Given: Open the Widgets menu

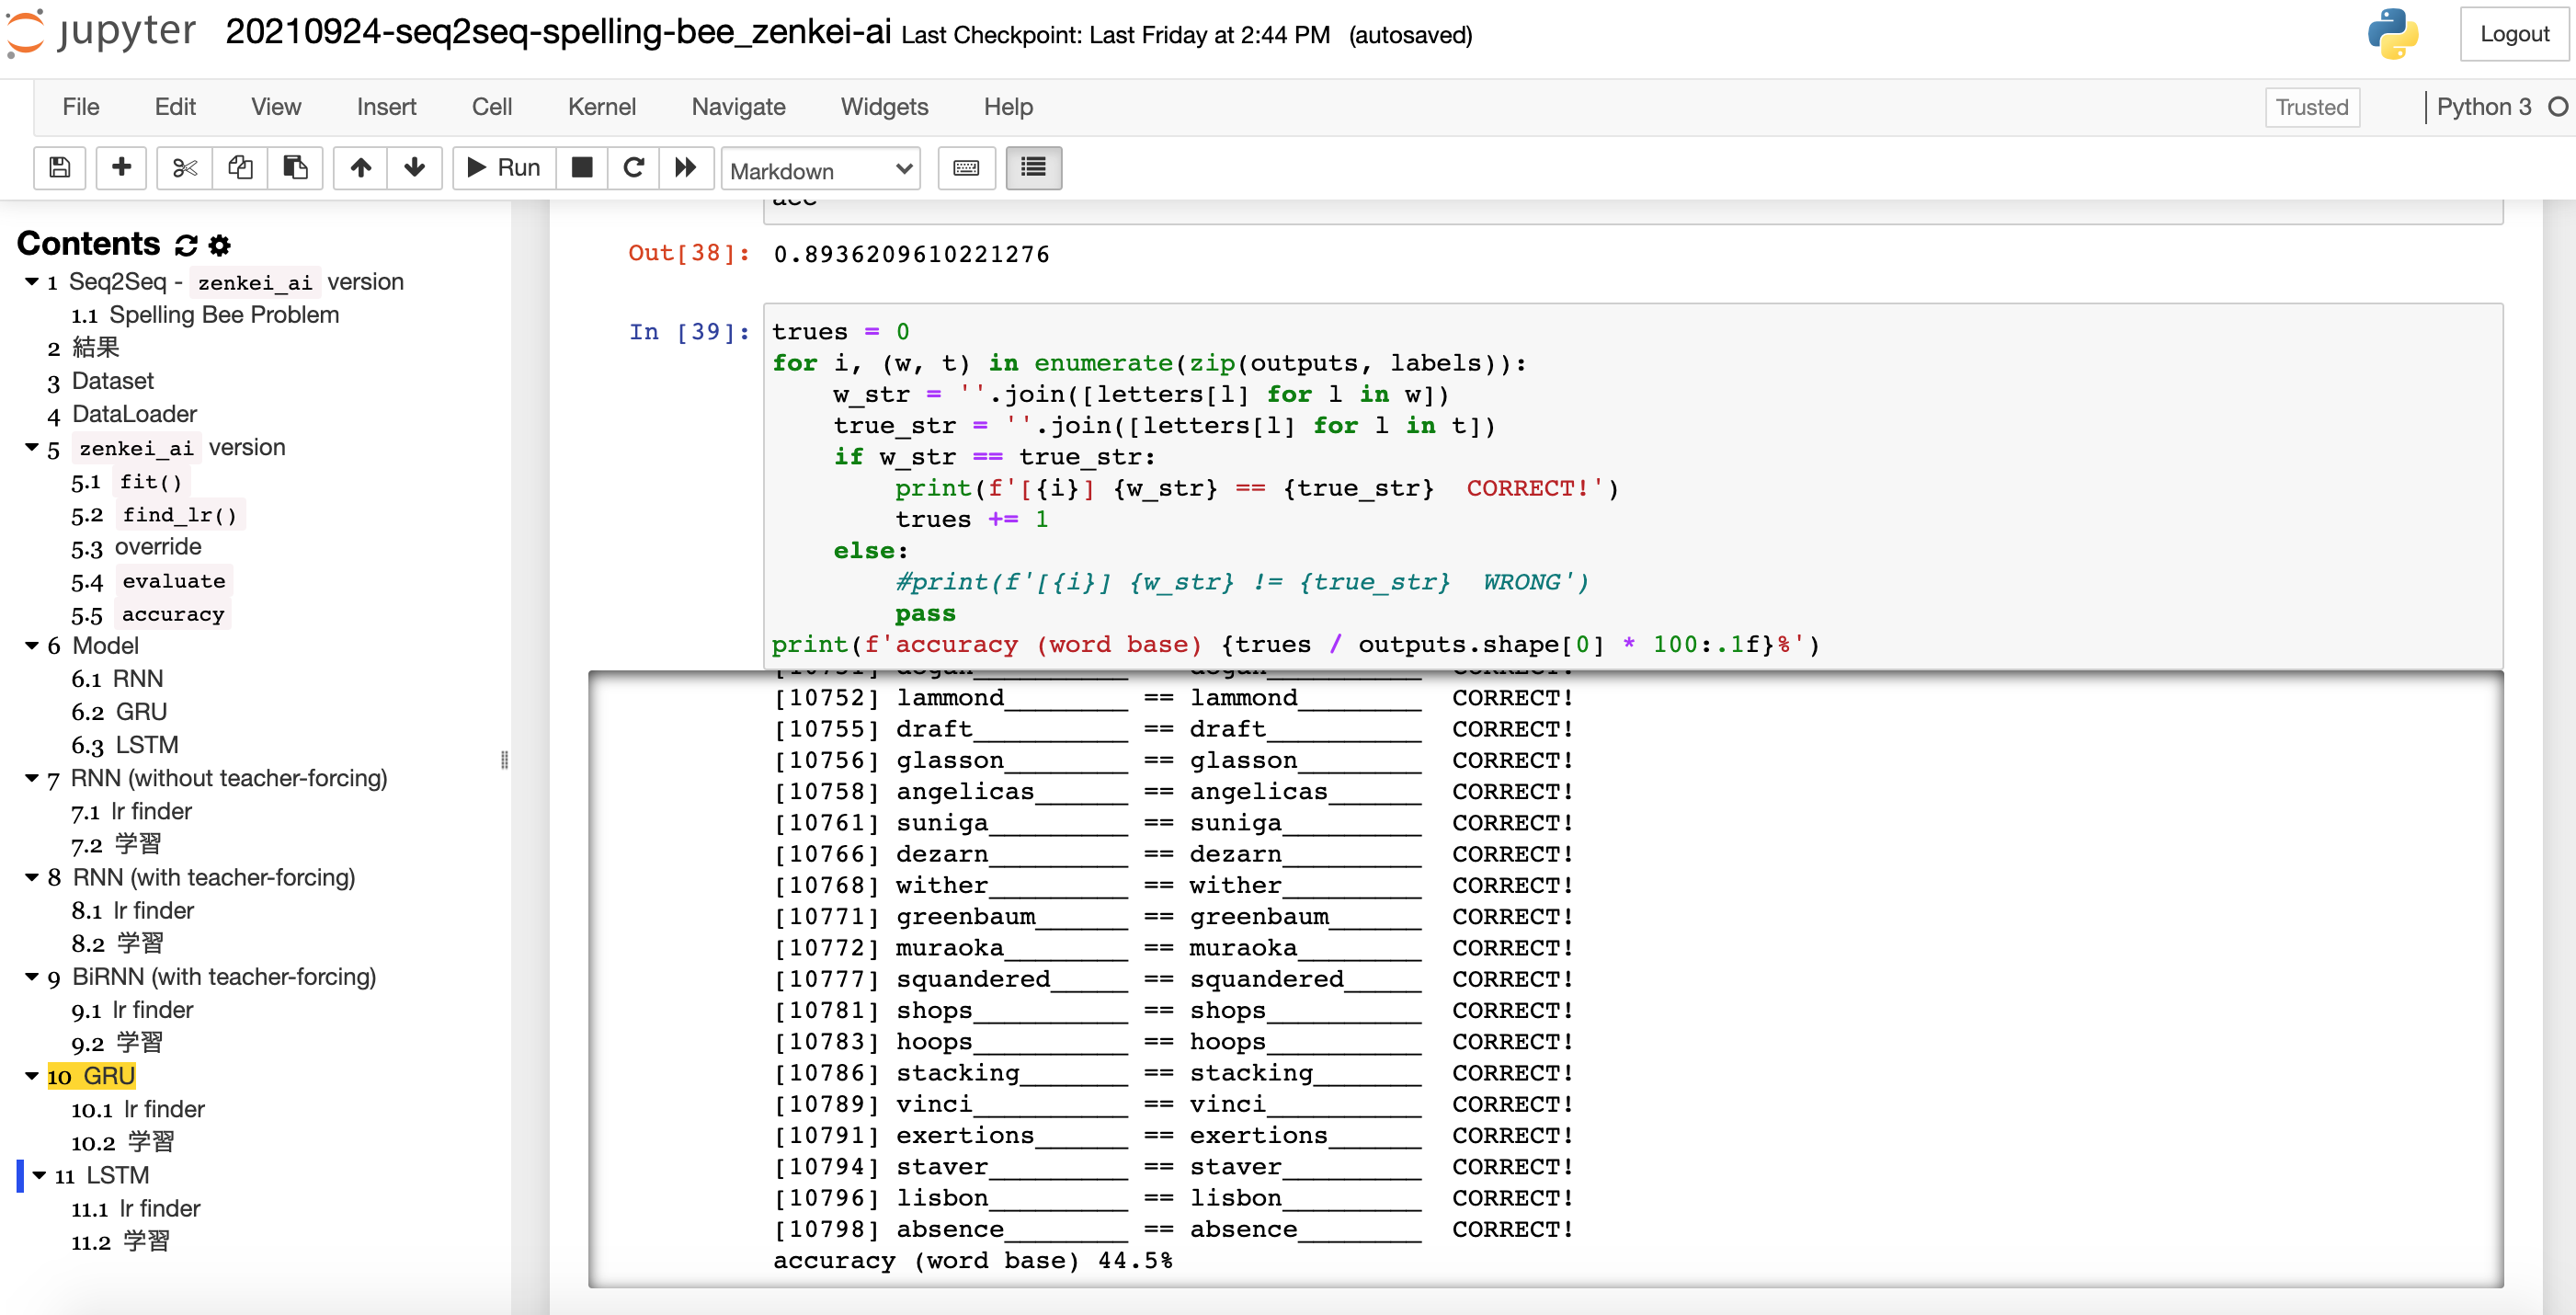Looking at the screenshot, I should pyautogui.click(x=884, y=107).
